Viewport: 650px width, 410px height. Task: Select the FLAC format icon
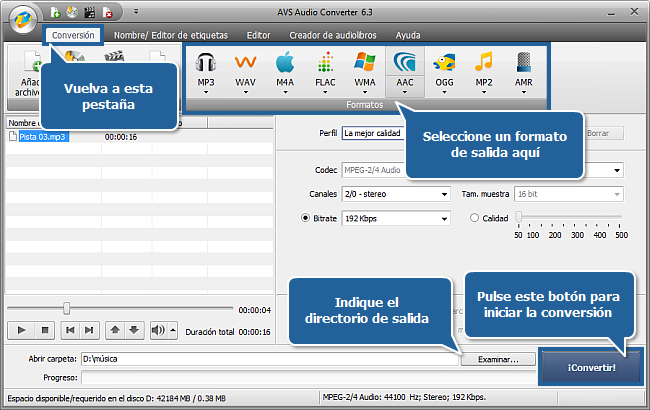[324, 66]
